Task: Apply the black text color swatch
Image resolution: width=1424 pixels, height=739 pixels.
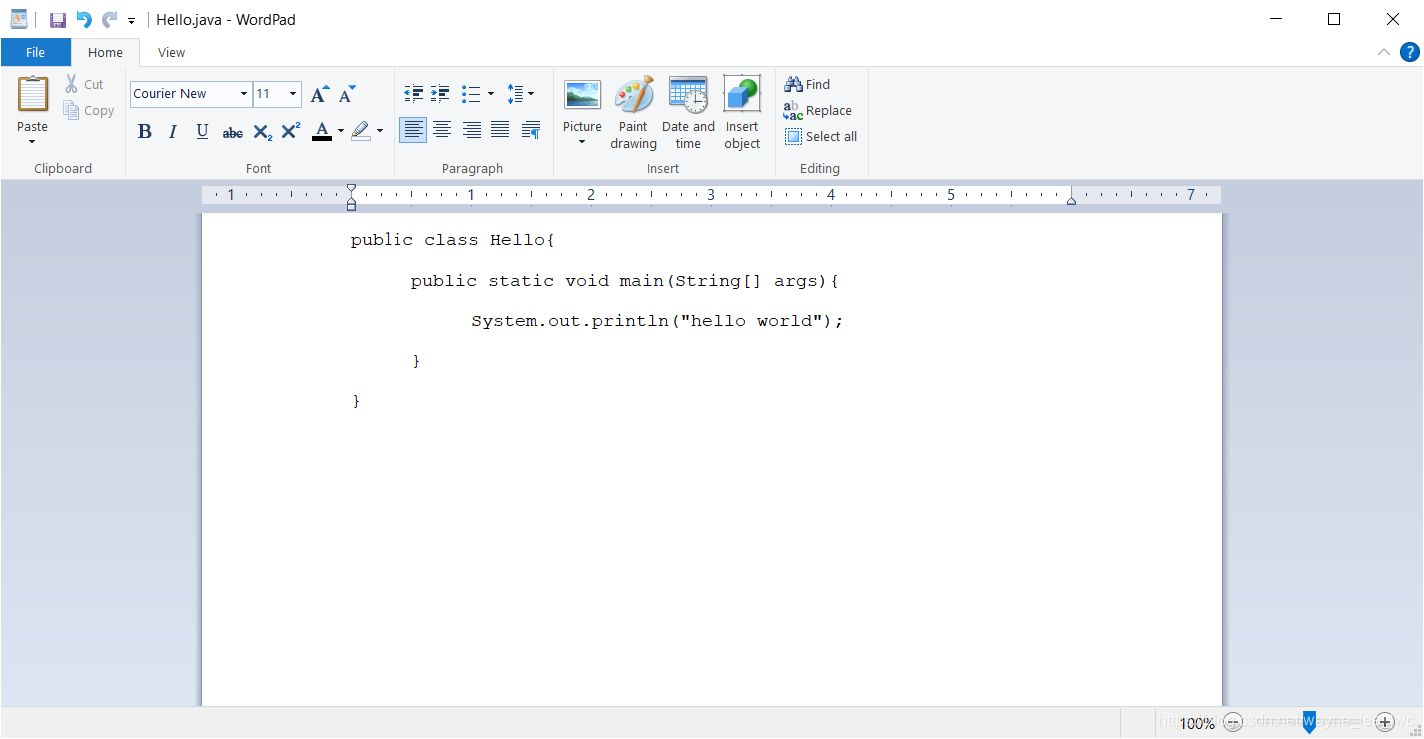Action: pos(322,131)
